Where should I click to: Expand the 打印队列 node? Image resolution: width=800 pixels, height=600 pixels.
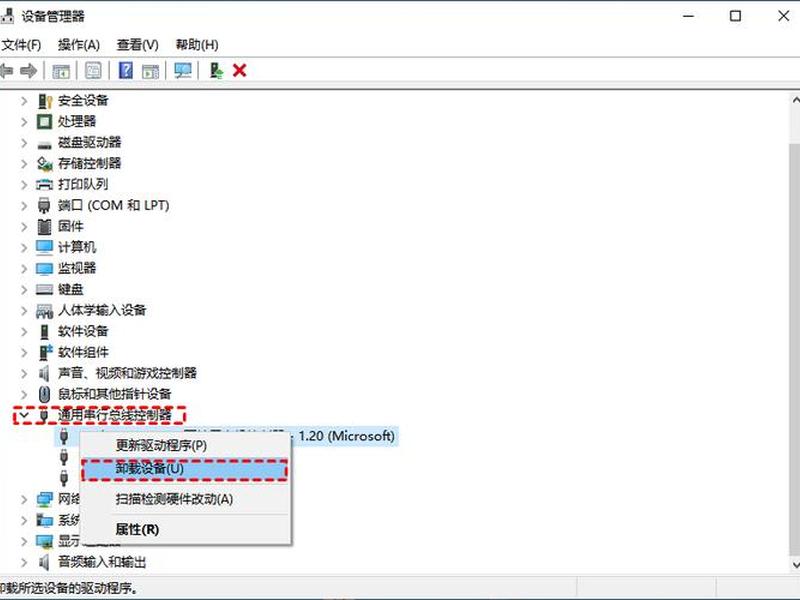tap(23, 185)
